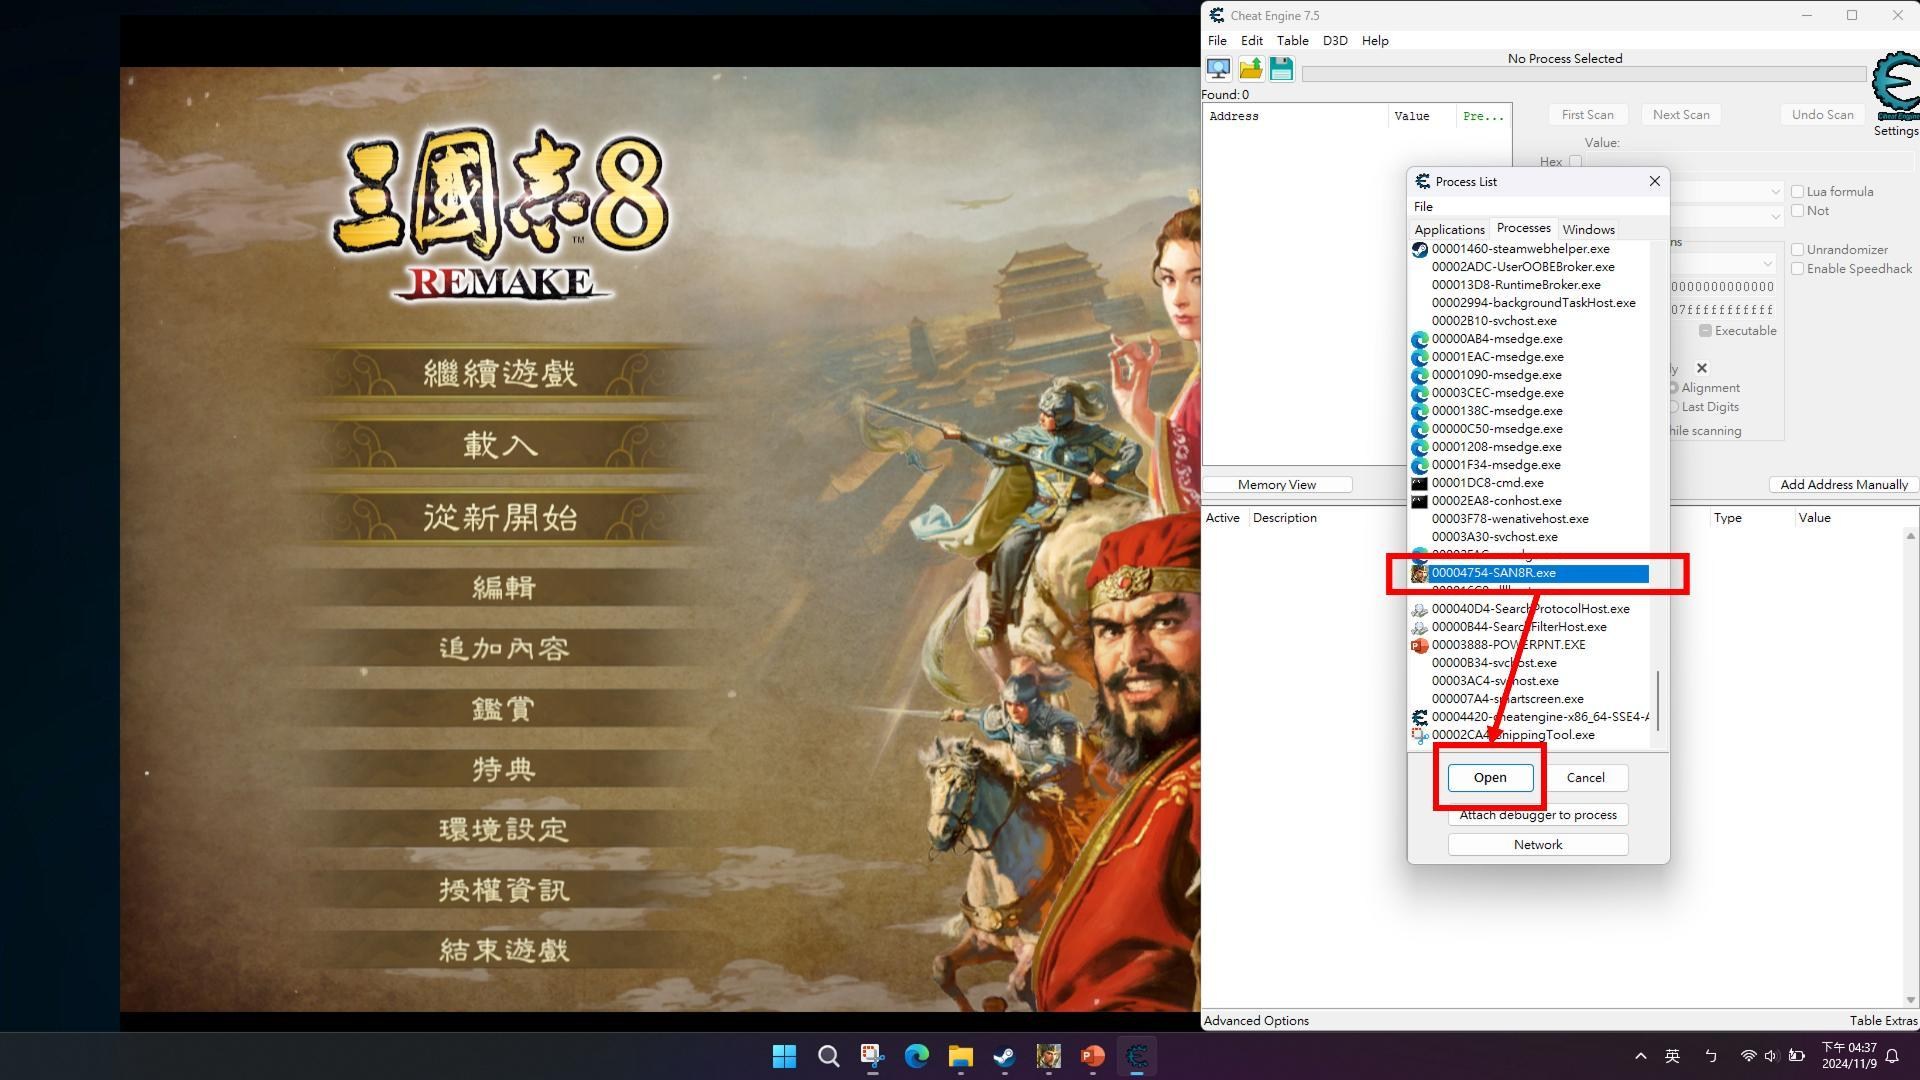Image resolution: width=1920 pixels, height=1080 pixels.
Task: Click the Open button to attach process
Action: (1488, 777)
